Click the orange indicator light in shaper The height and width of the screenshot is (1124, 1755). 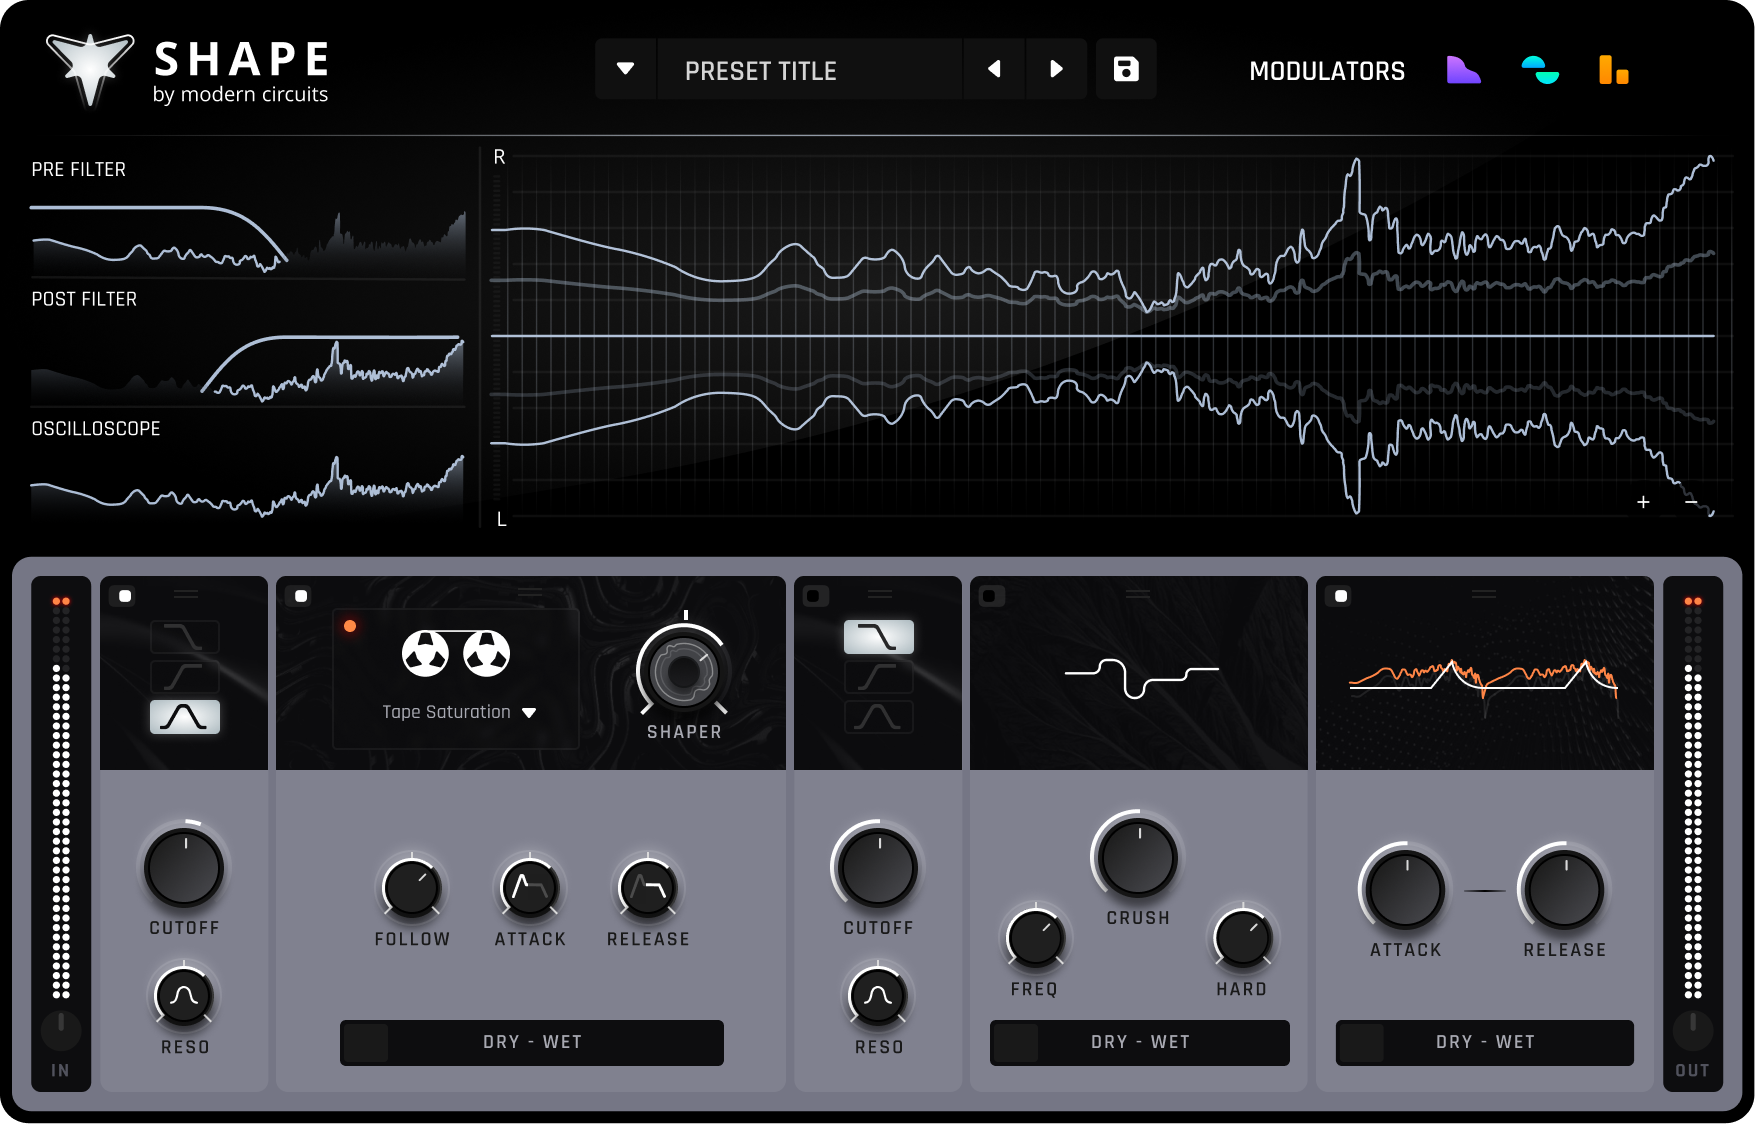(350, 626)
